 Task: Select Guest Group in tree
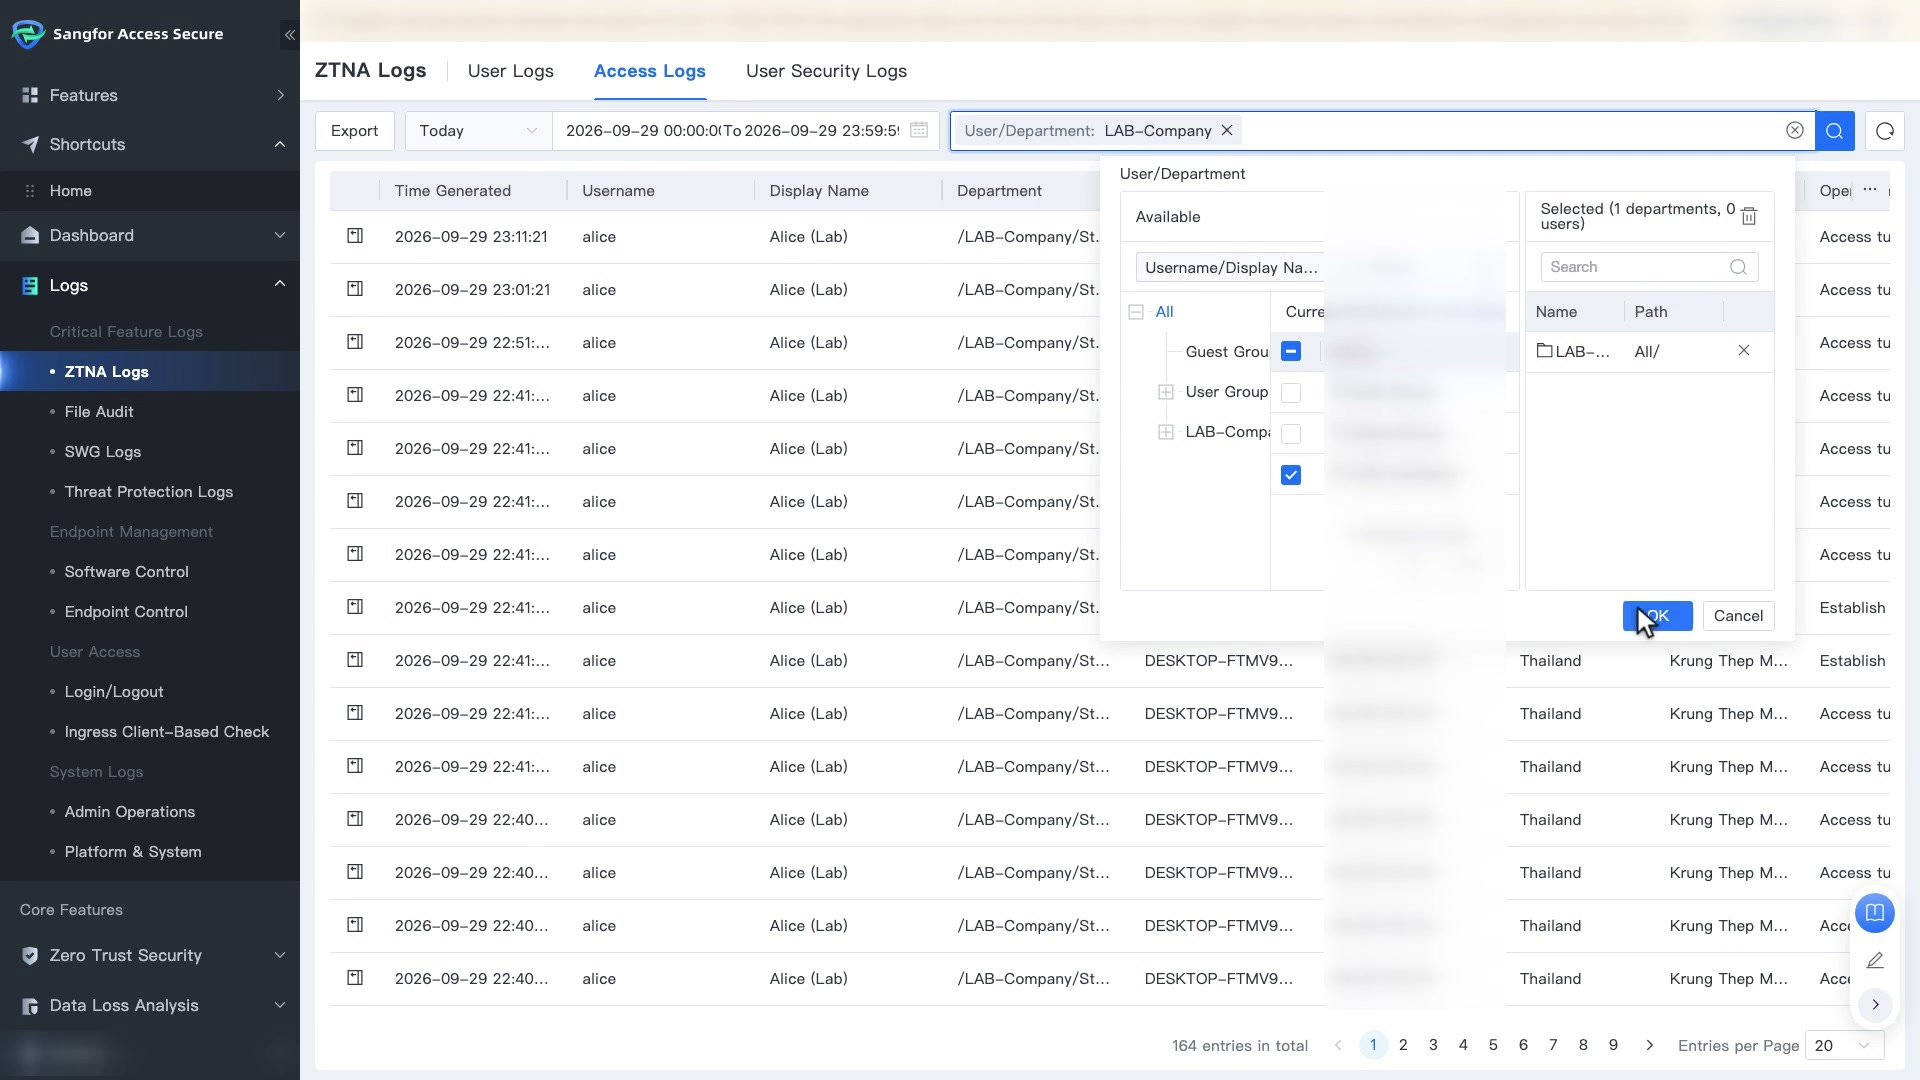pyautogui.click(x=1226, y=351)
